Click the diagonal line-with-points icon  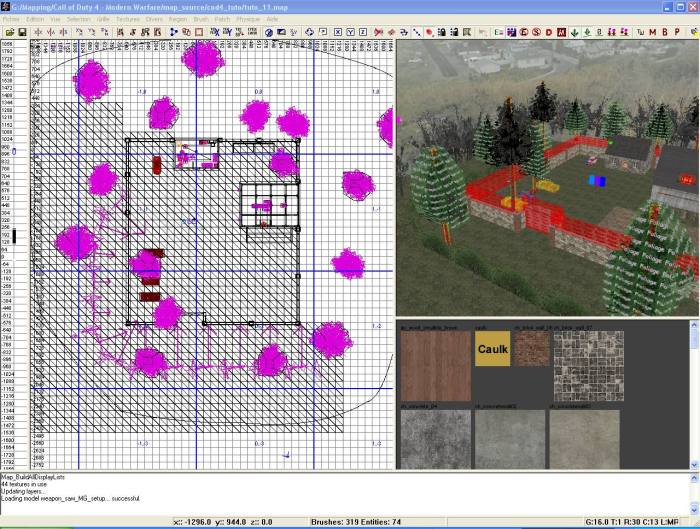tap(417, 32)
